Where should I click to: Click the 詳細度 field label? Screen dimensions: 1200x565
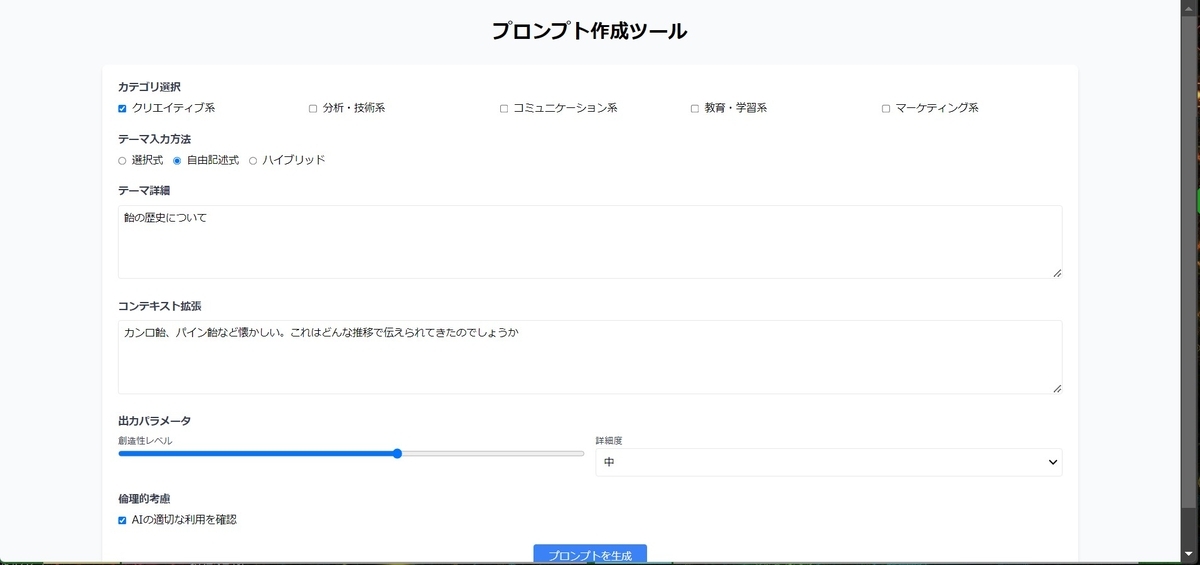click(x=609, y=440)
